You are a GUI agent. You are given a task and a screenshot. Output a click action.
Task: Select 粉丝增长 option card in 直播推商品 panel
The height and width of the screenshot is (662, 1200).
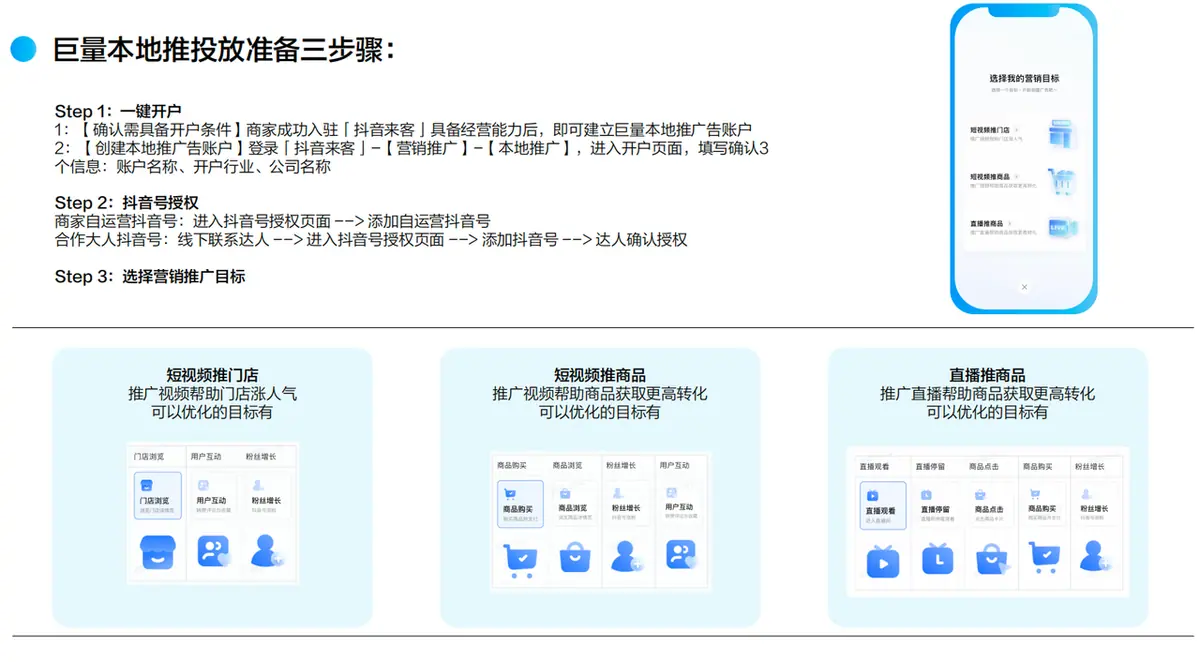tap(1098, 505)
